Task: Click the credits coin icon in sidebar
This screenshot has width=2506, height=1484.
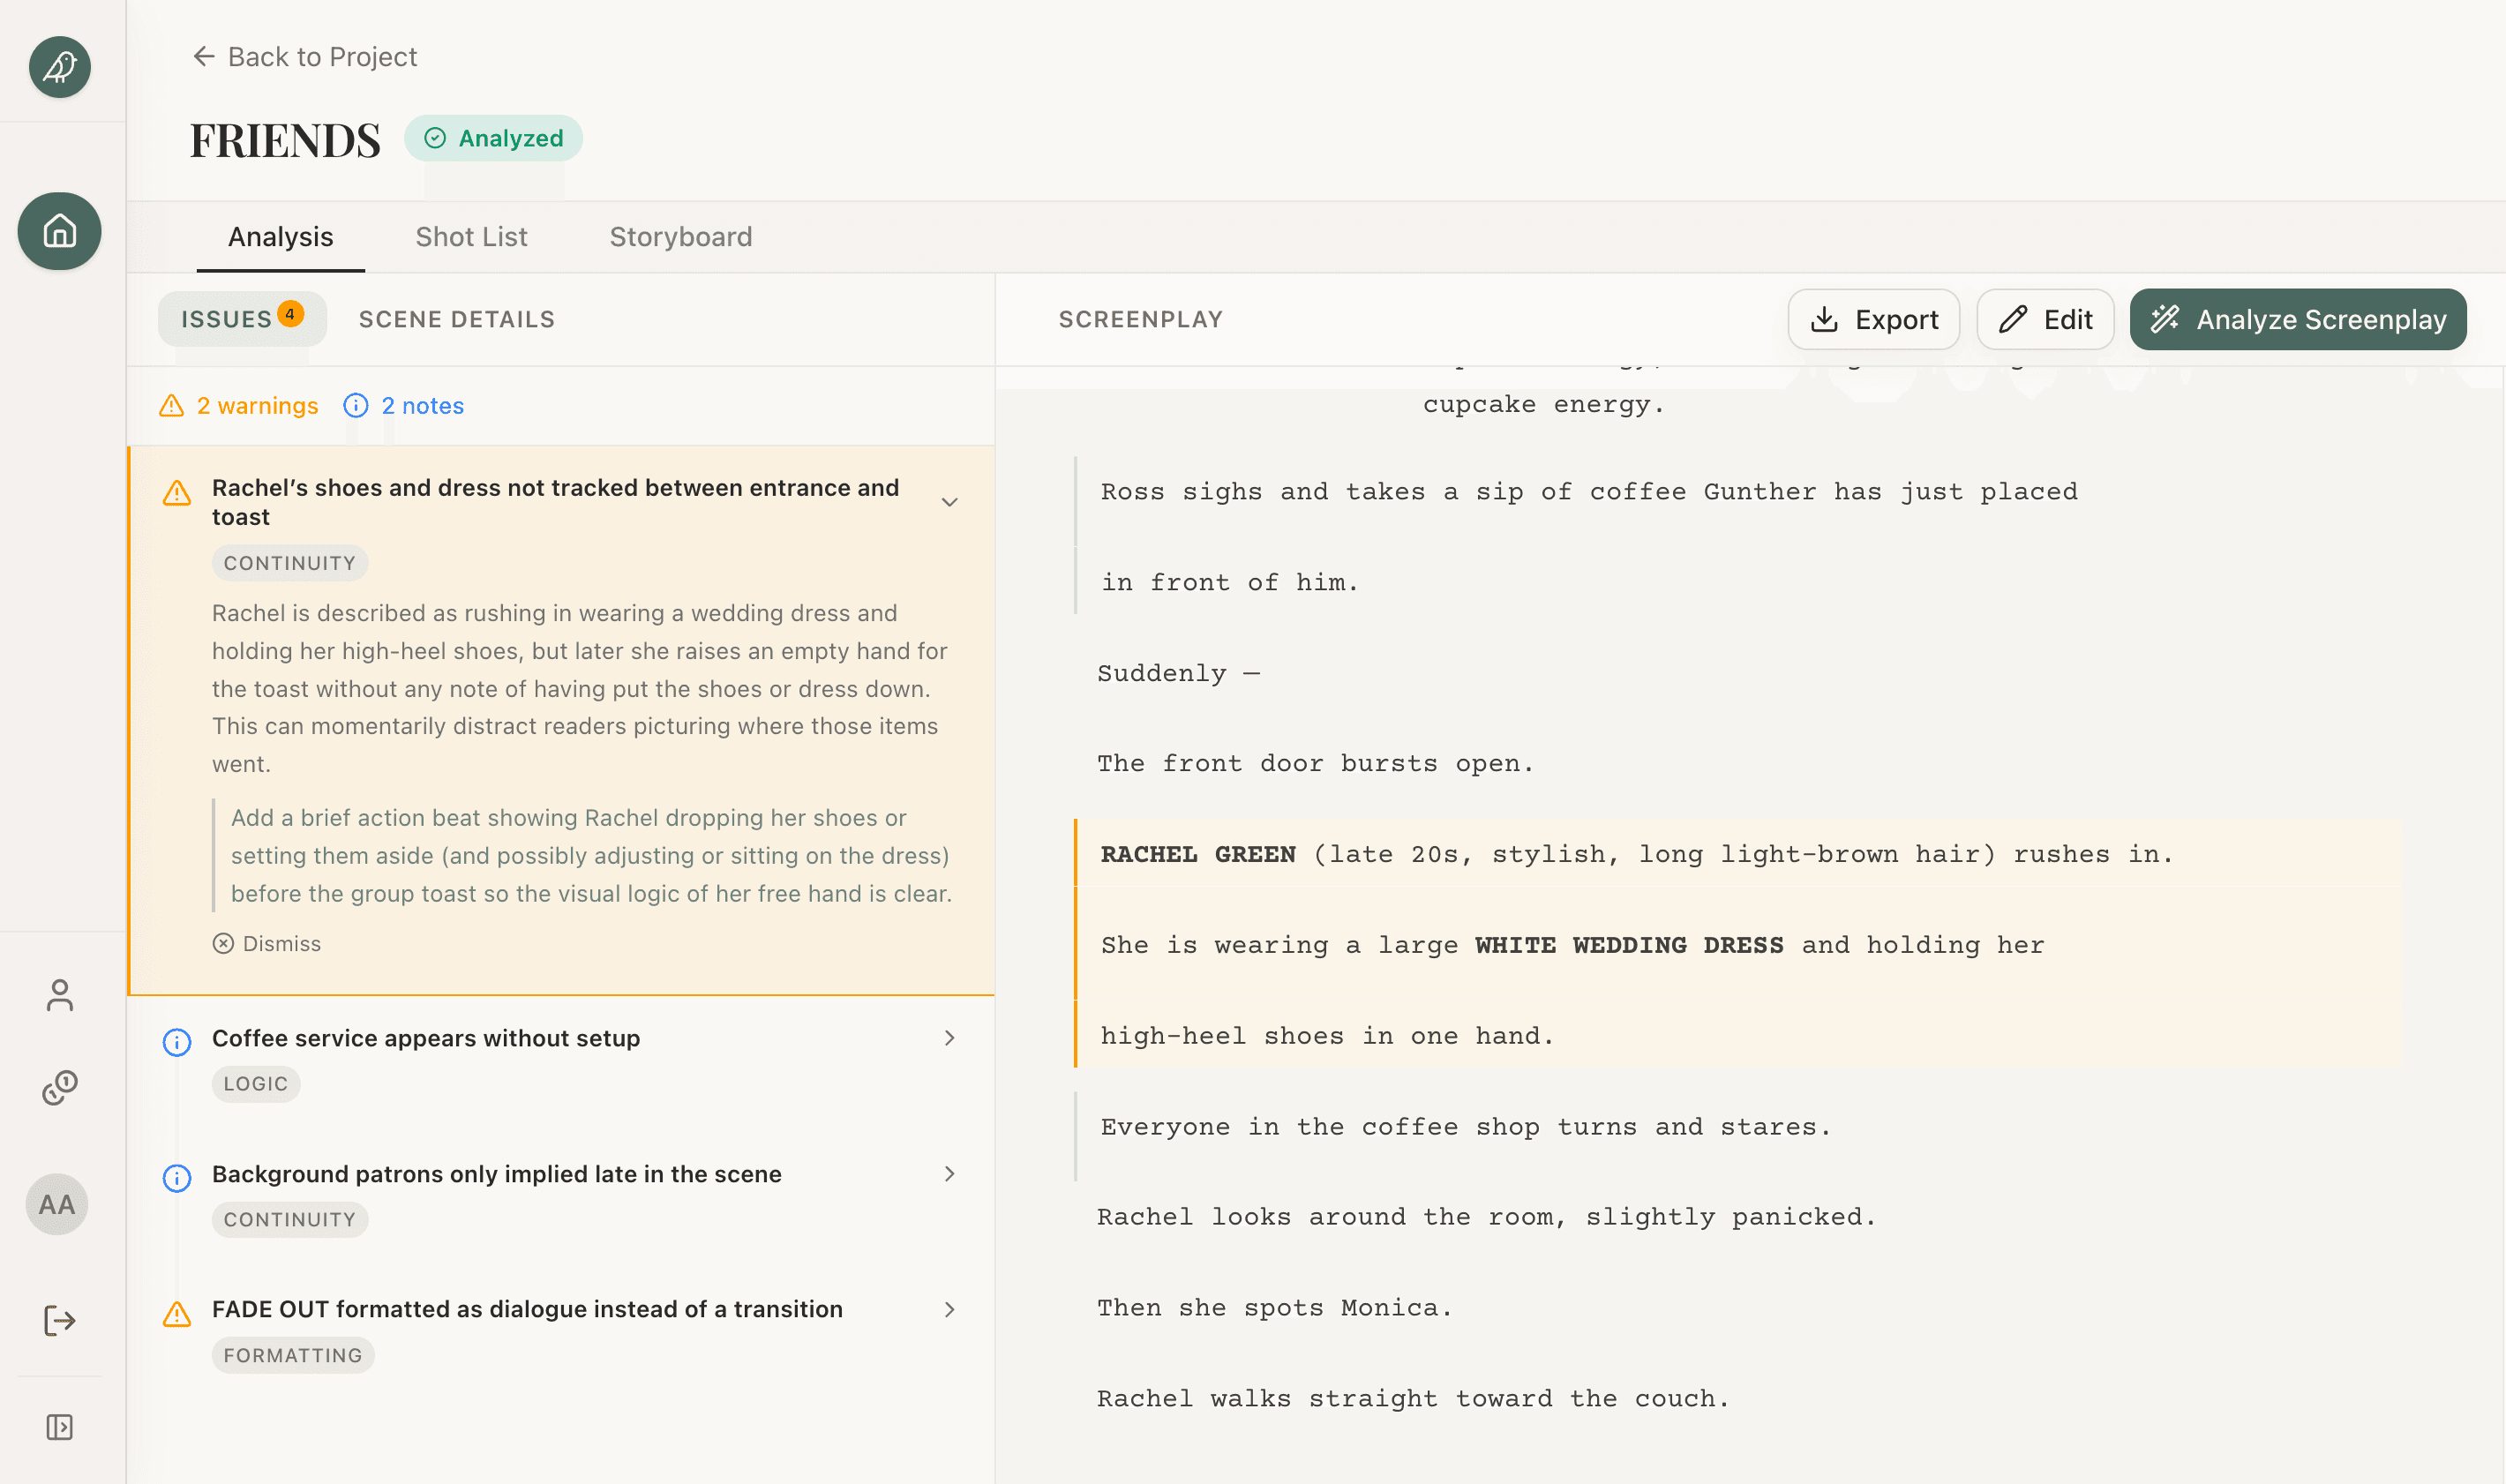Action: [59, 1088]
